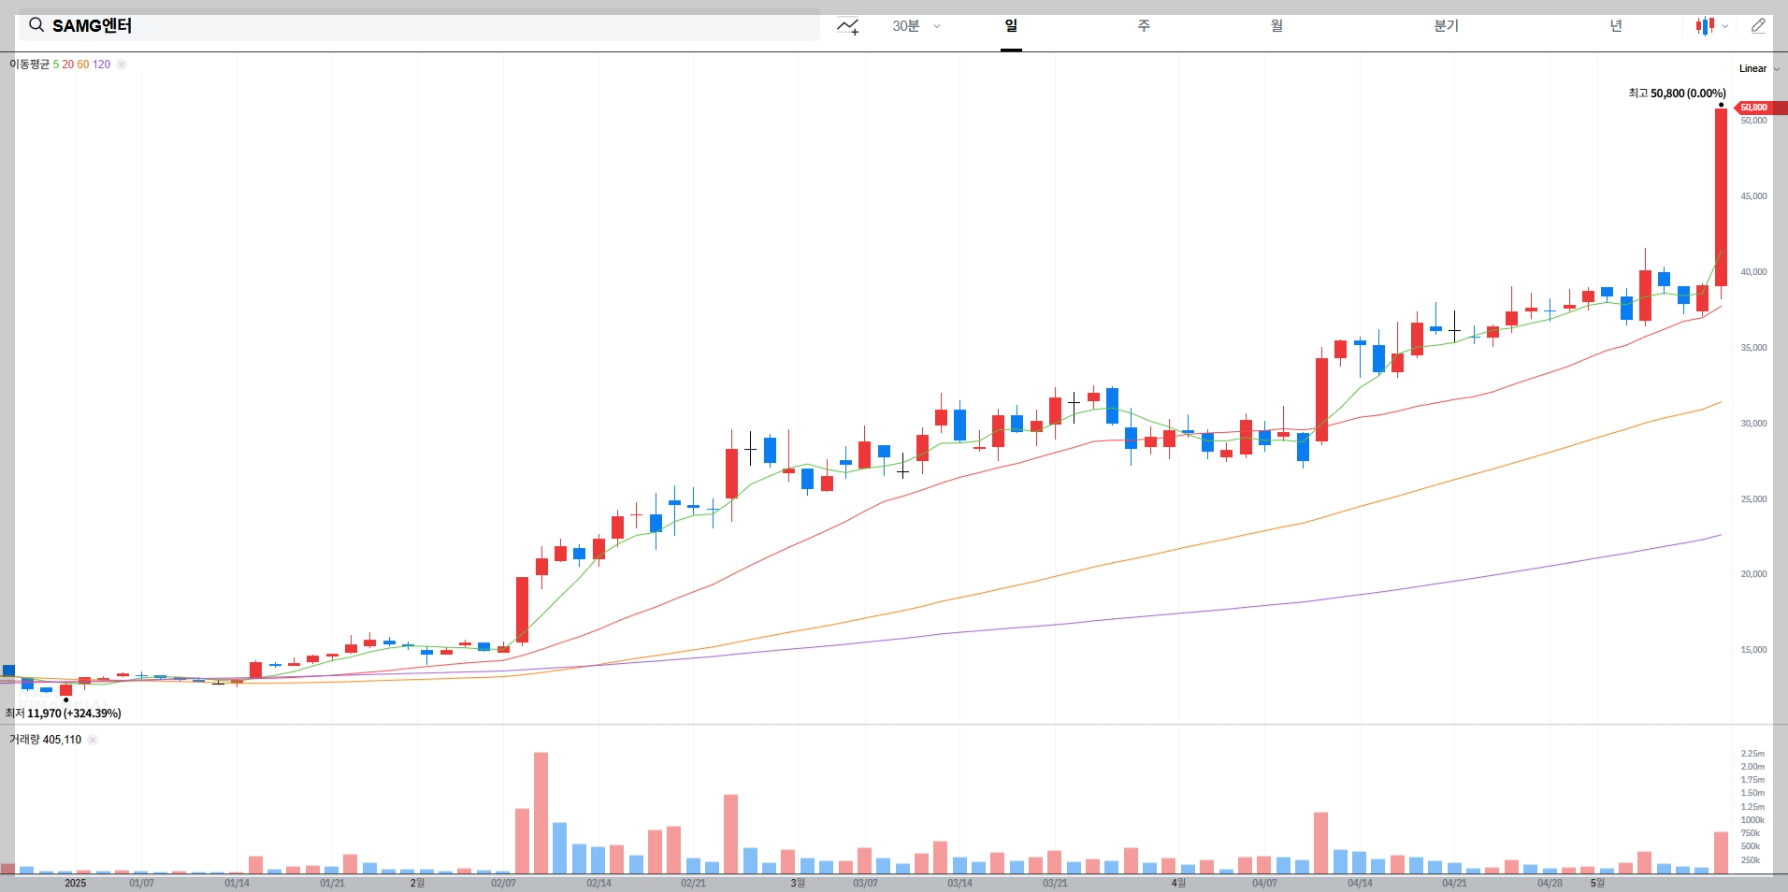Viewport: 1788px width, 892px height.
Task: Click the 2025 year axis label
Action: [x=75, y=883]
